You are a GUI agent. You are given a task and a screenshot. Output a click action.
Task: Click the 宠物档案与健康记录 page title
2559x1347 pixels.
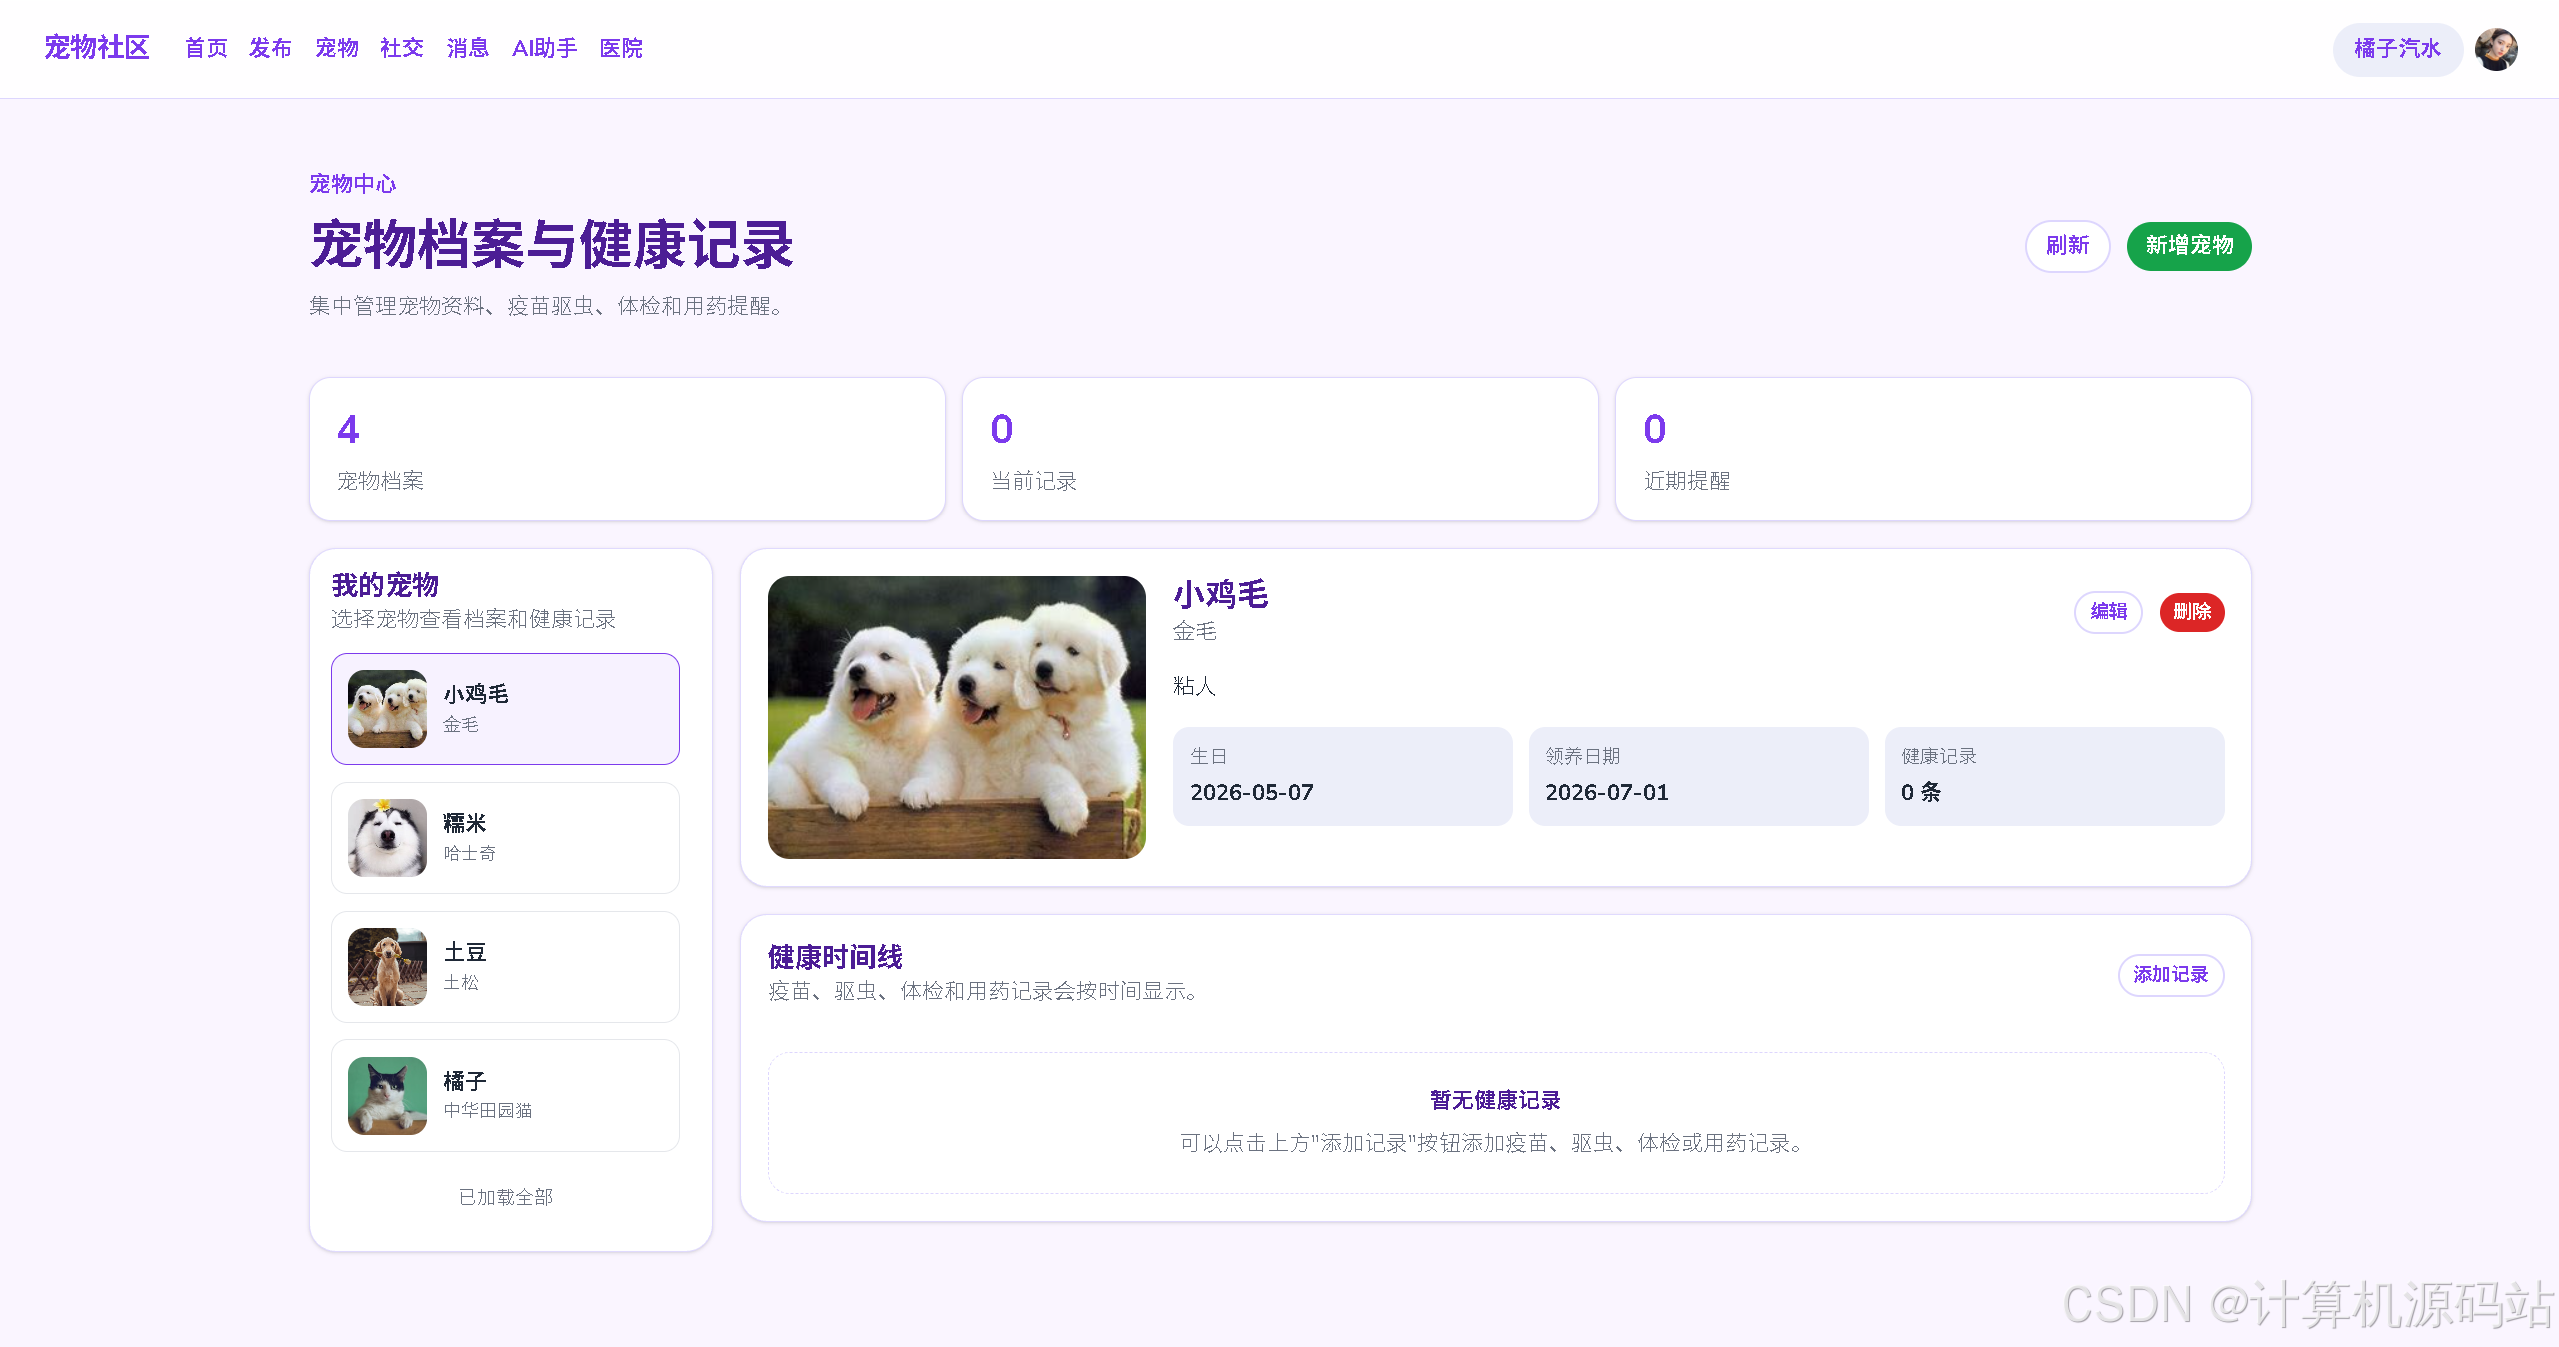[552, 245]
